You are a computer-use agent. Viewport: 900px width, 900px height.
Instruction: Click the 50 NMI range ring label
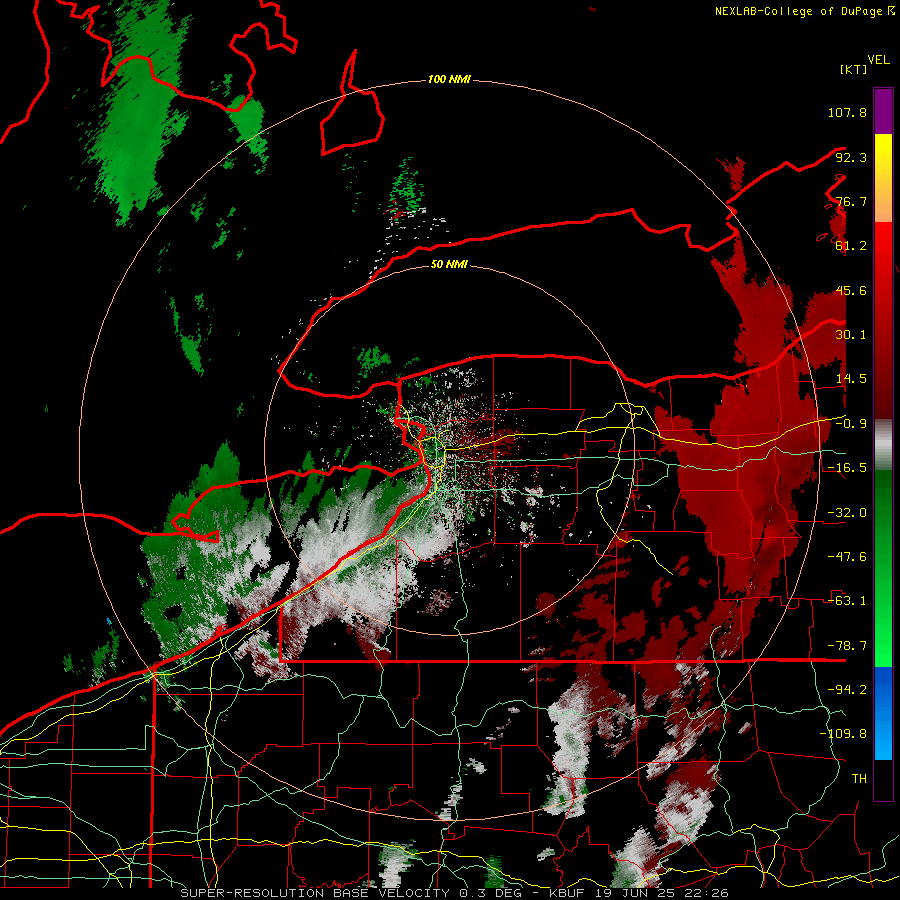449,264
